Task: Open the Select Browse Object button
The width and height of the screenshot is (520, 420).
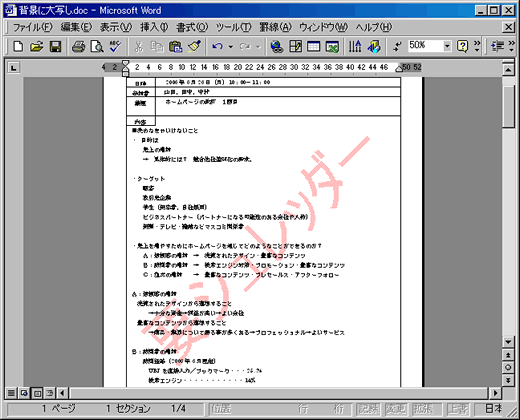Action: coord(508,367)
